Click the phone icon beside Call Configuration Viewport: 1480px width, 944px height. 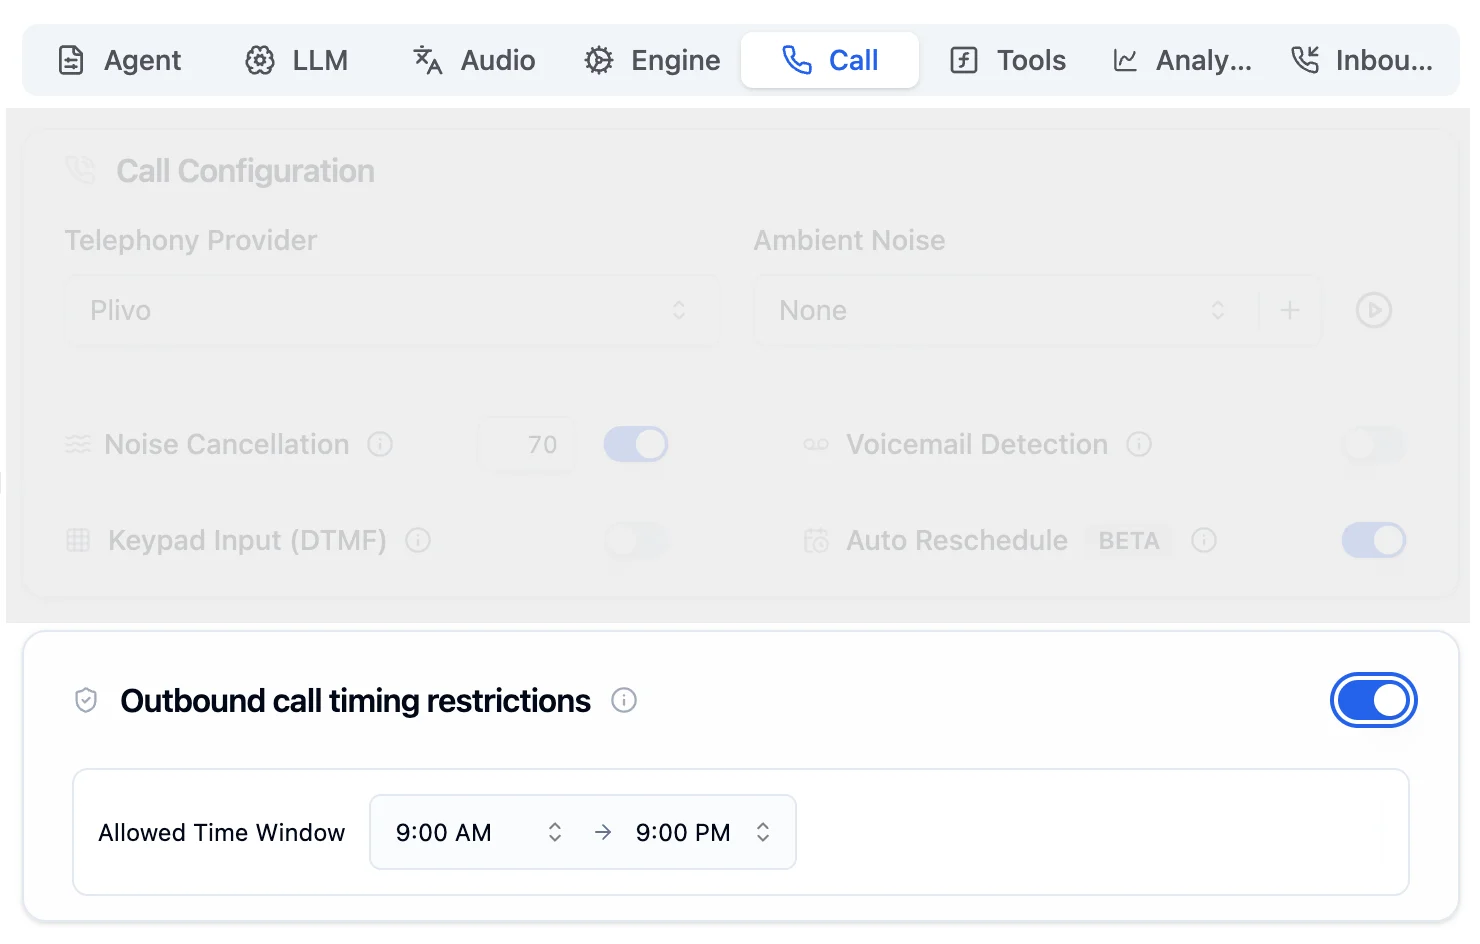[x=81, y=170]
